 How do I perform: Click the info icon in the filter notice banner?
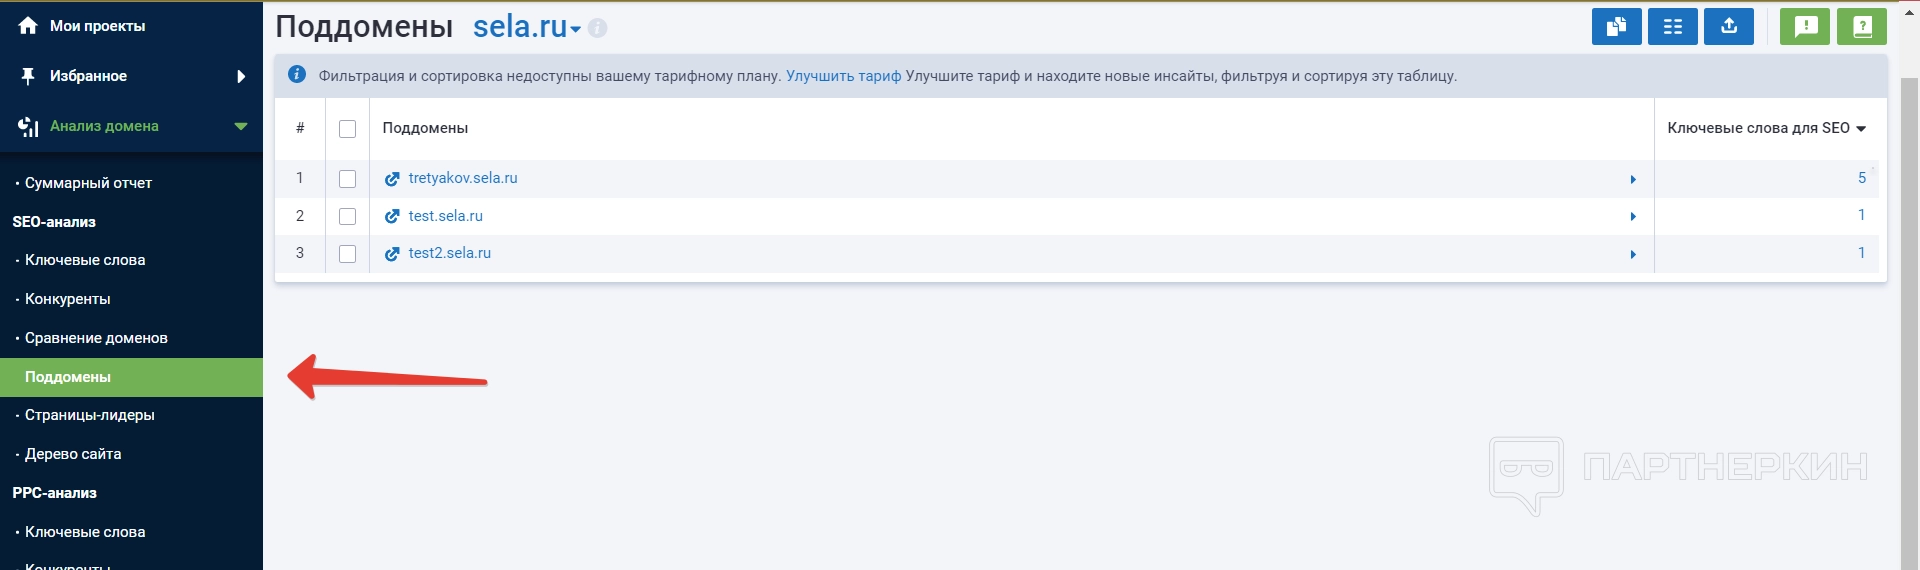297,75
